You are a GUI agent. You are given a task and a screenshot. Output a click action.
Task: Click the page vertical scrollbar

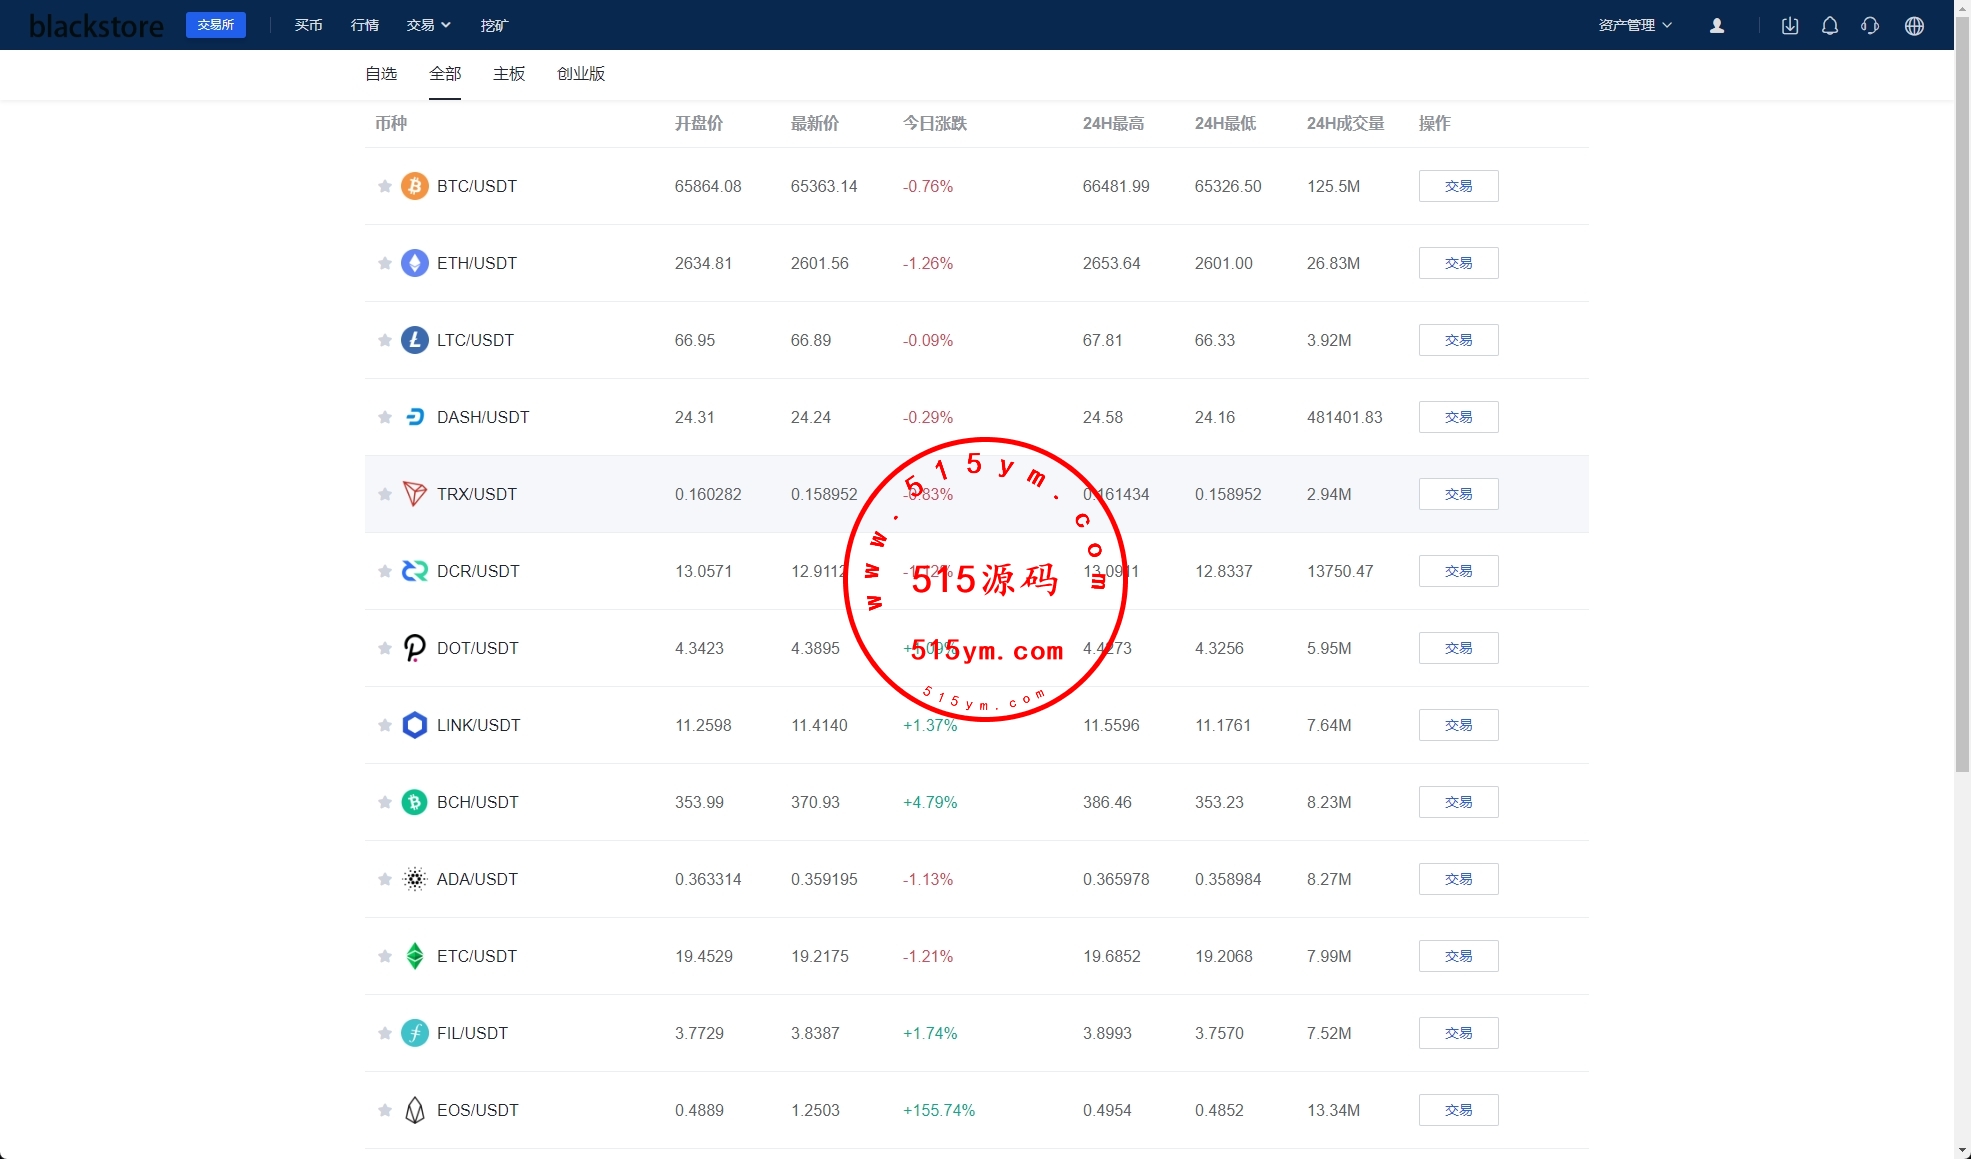point(1962,400)
